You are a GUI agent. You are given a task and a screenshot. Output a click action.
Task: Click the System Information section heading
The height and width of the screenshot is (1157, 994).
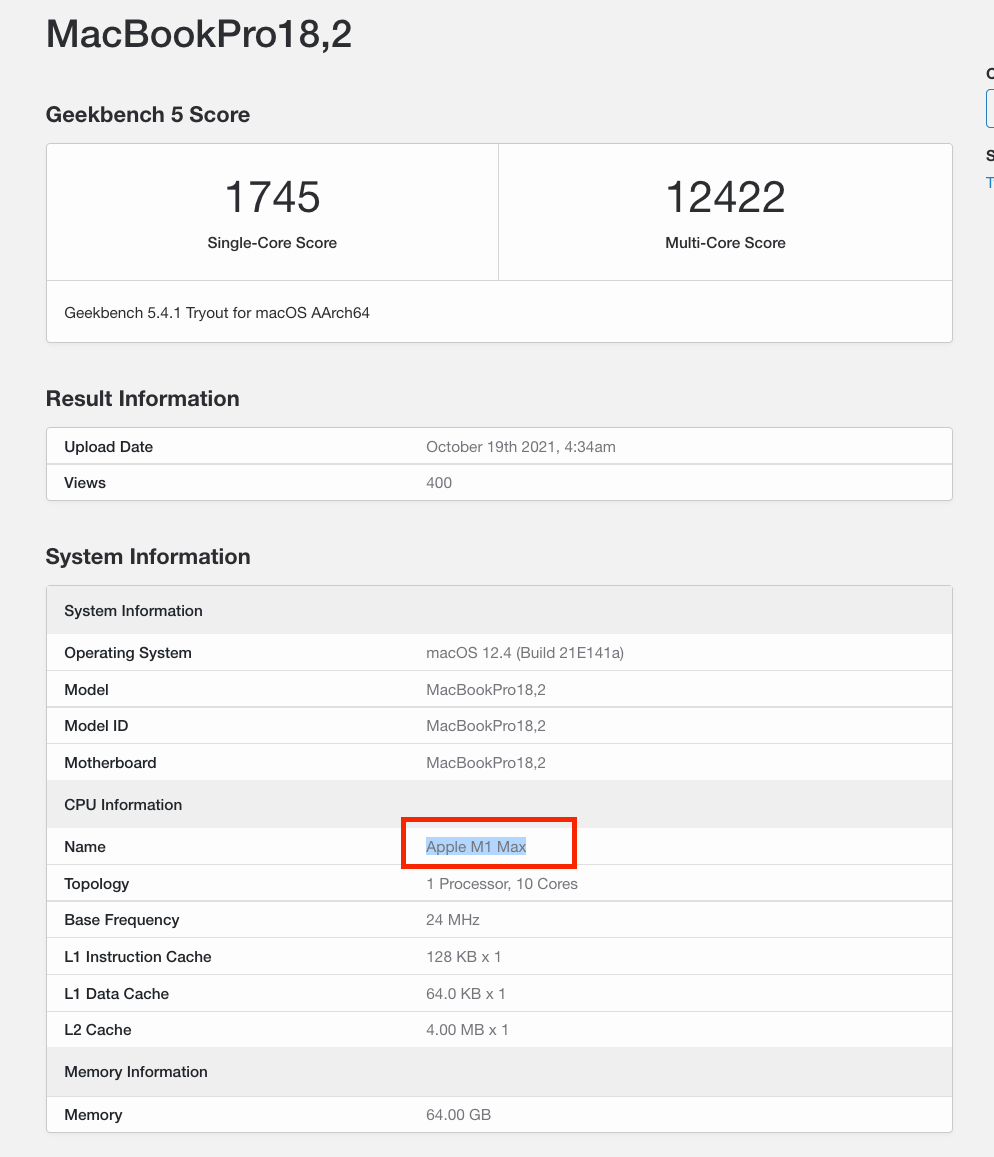pos(148,556)
